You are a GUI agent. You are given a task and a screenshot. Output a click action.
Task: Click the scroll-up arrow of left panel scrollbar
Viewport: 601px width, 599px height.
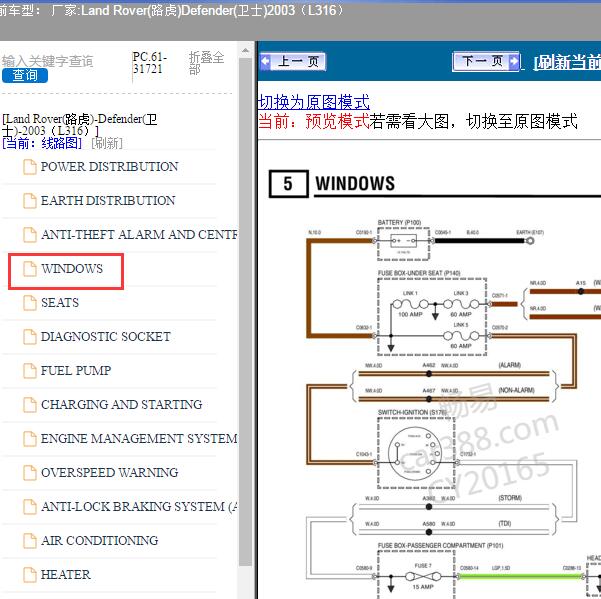(245, 50)
